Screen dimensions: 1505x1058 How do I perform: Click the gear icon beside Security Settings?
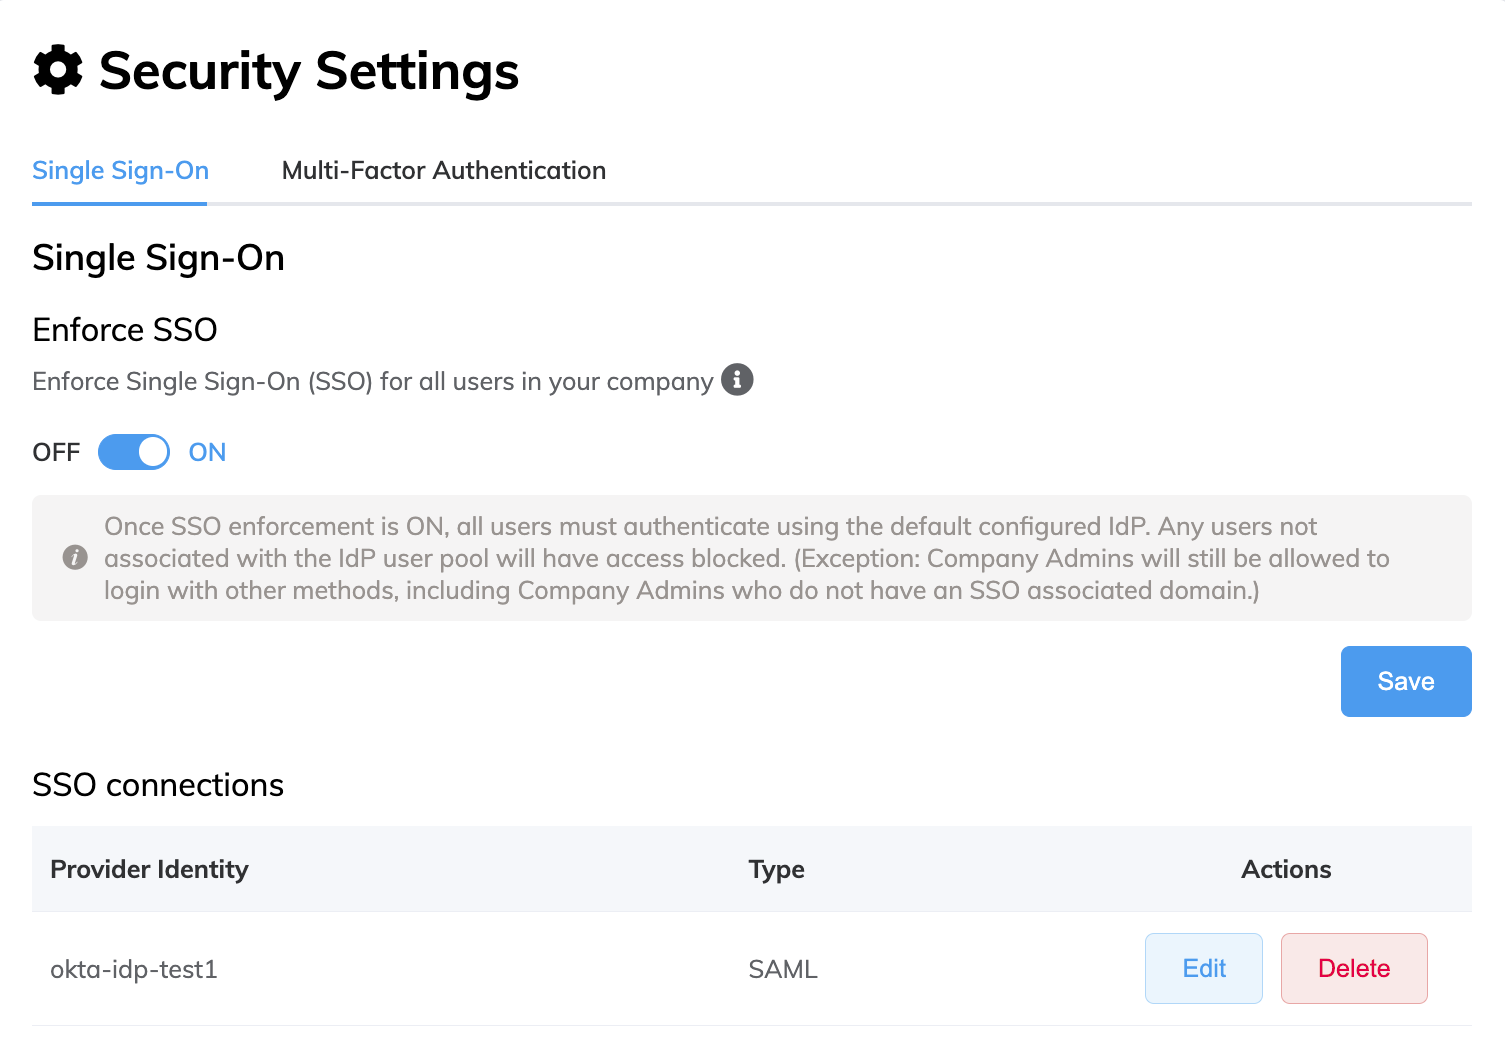coord(58,71)
